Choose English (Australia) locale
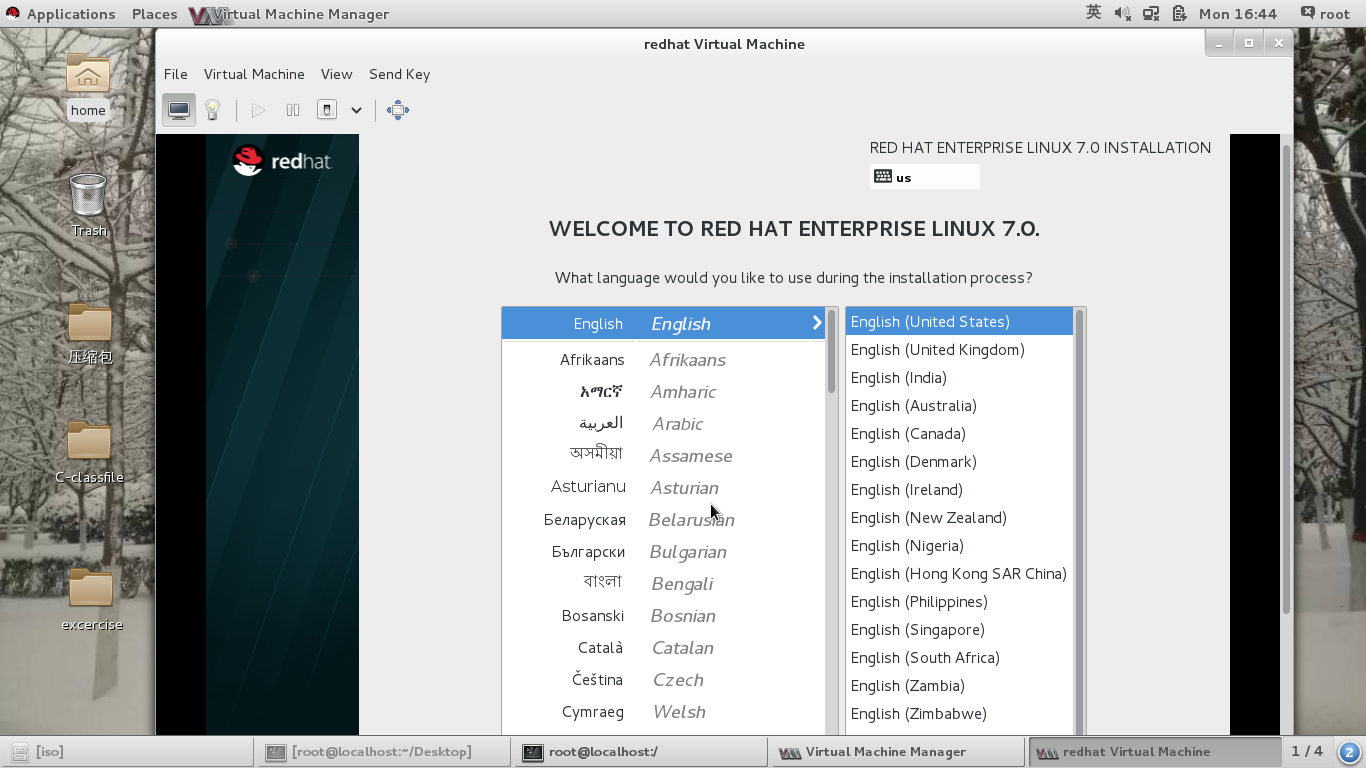Image resolution: width=1366 pixels, height=768 pixels. pos(959,405)
